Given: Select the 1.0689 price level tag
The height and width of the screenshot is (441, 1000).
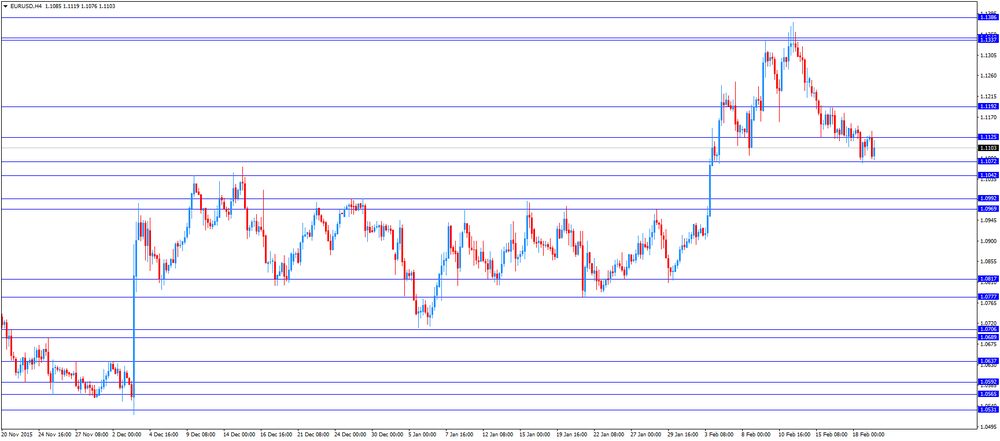Looking at the screenshot, I should tap(987, 337).
